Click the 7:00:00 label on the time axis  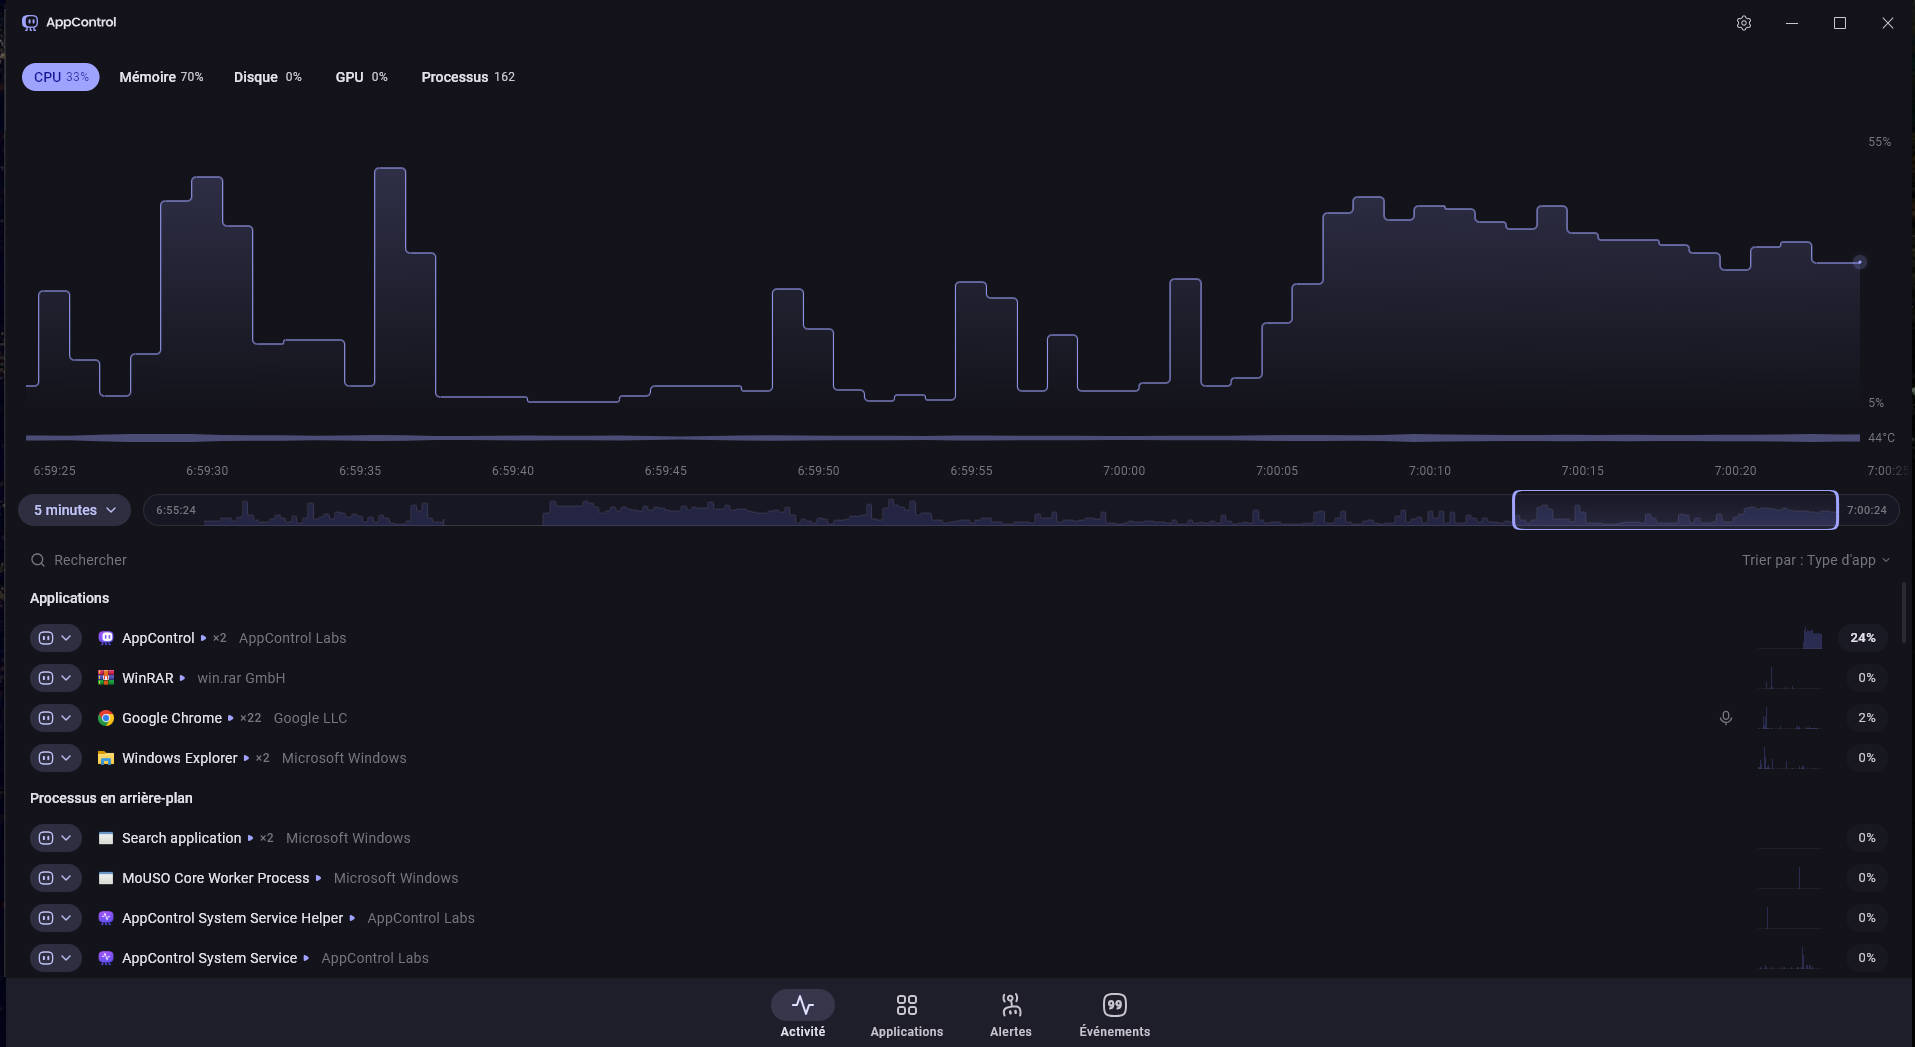[1124, 470]
